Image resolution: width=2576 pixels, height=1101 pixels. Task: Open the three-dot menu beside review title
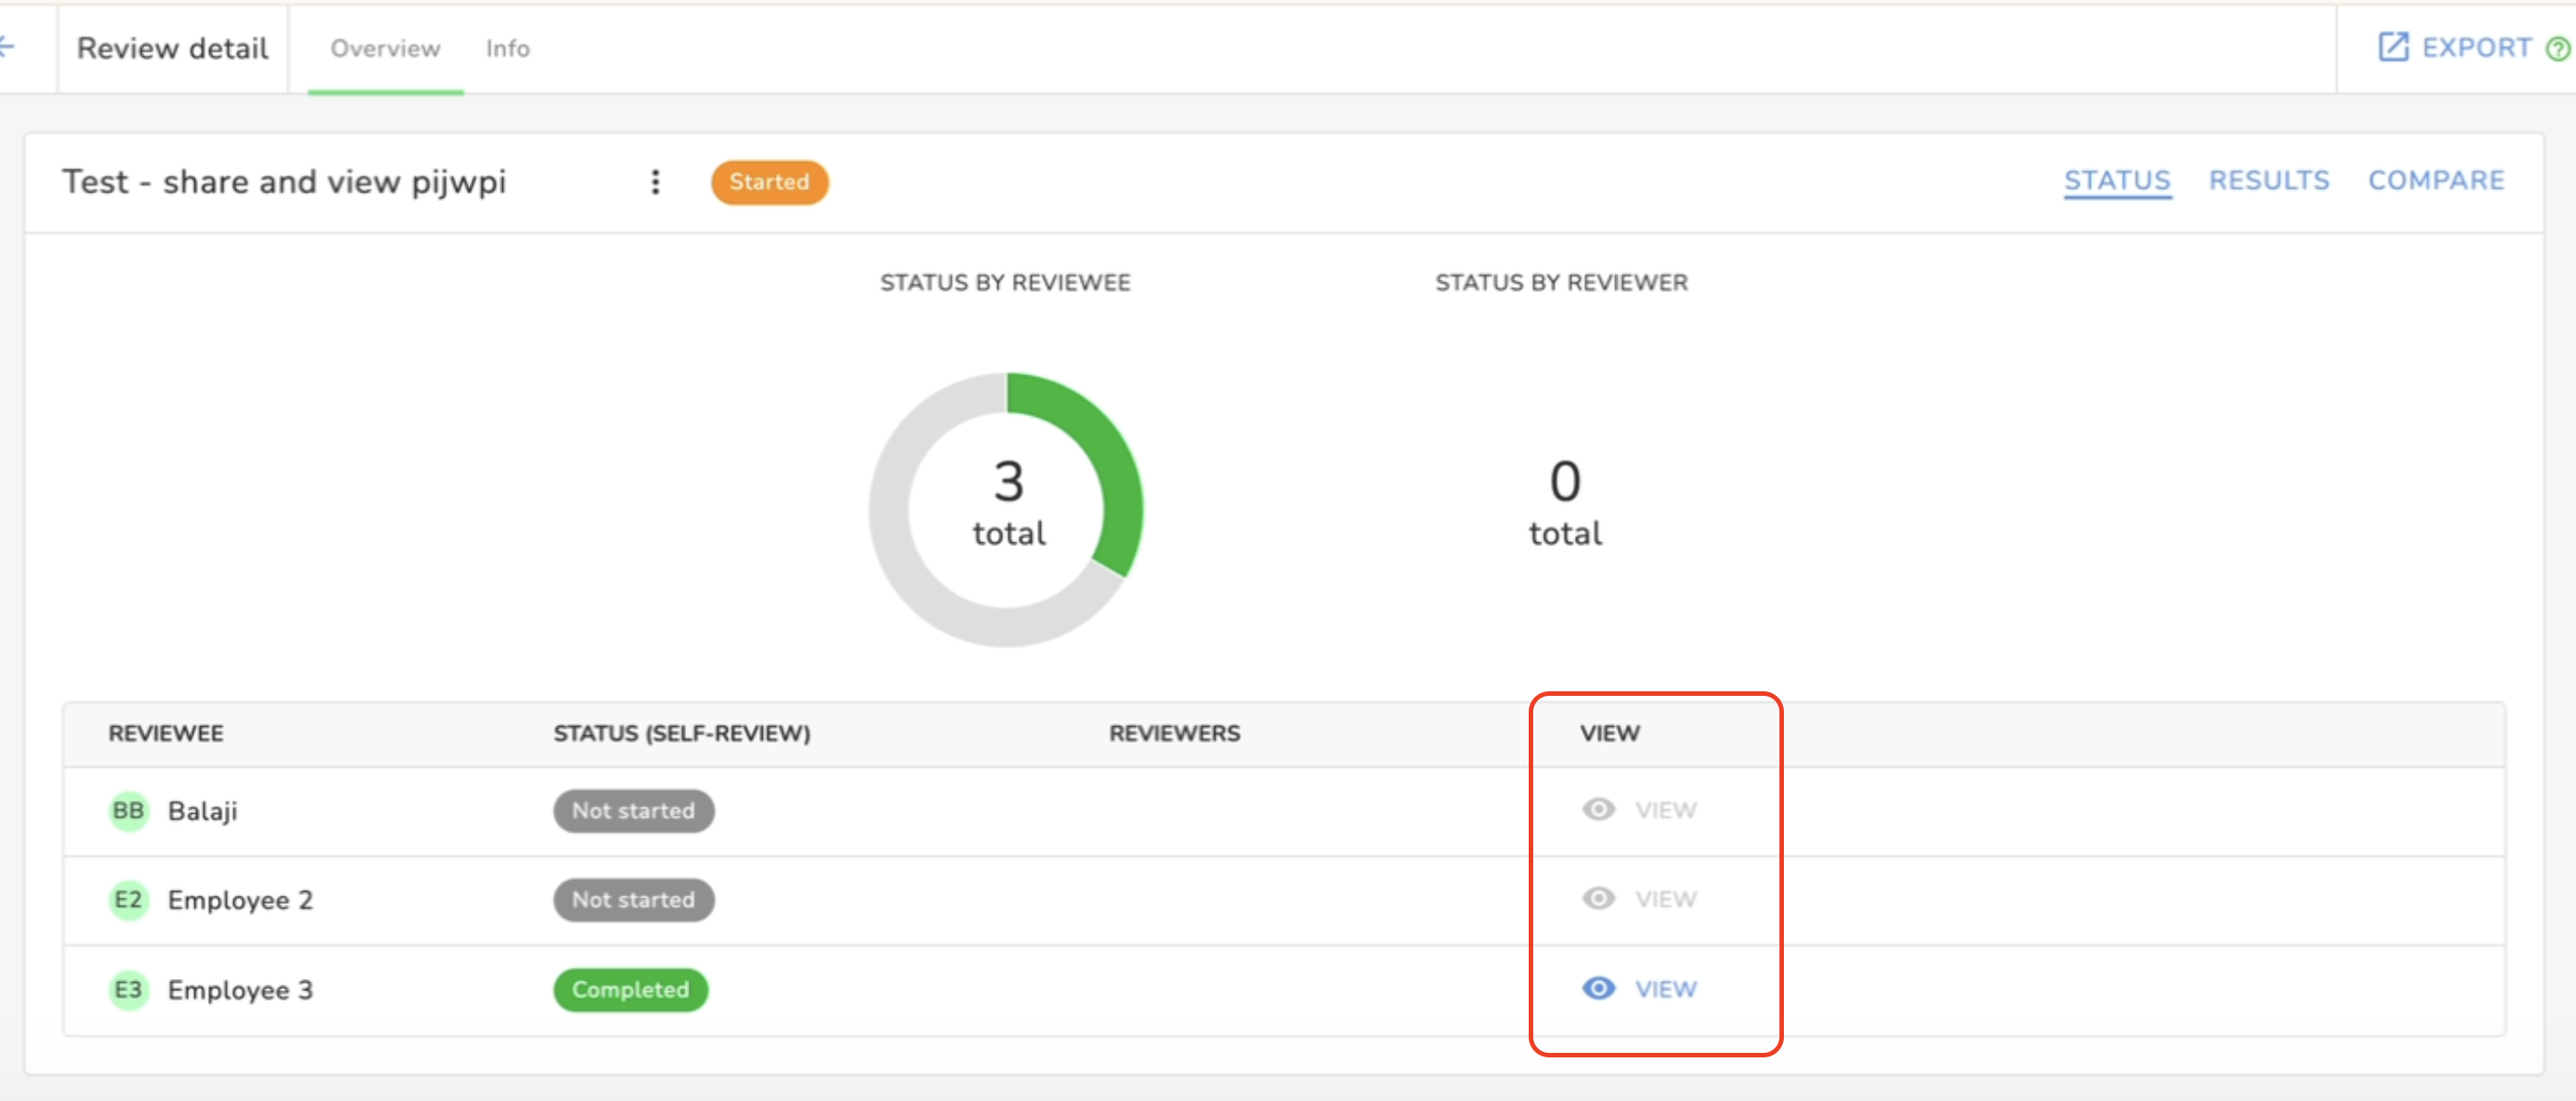(655, 182)
